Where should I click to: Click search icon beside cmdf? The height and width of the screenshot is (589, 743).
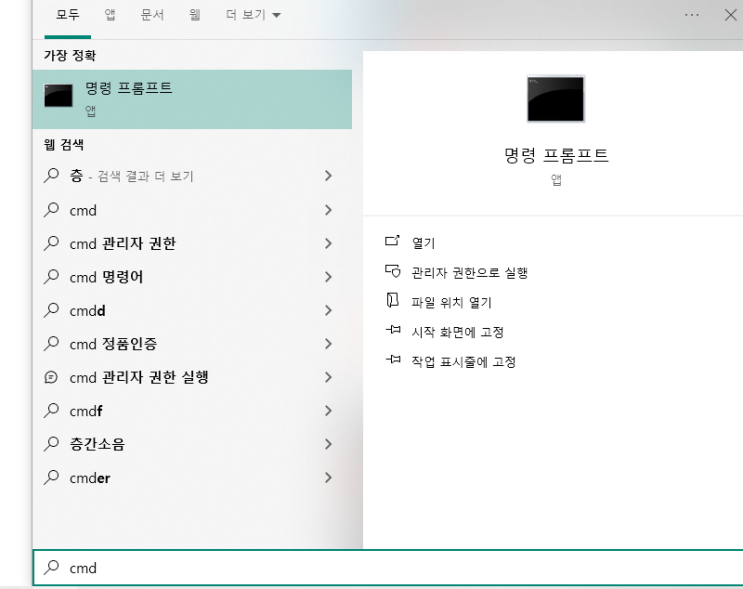click(x=51, y=410)
